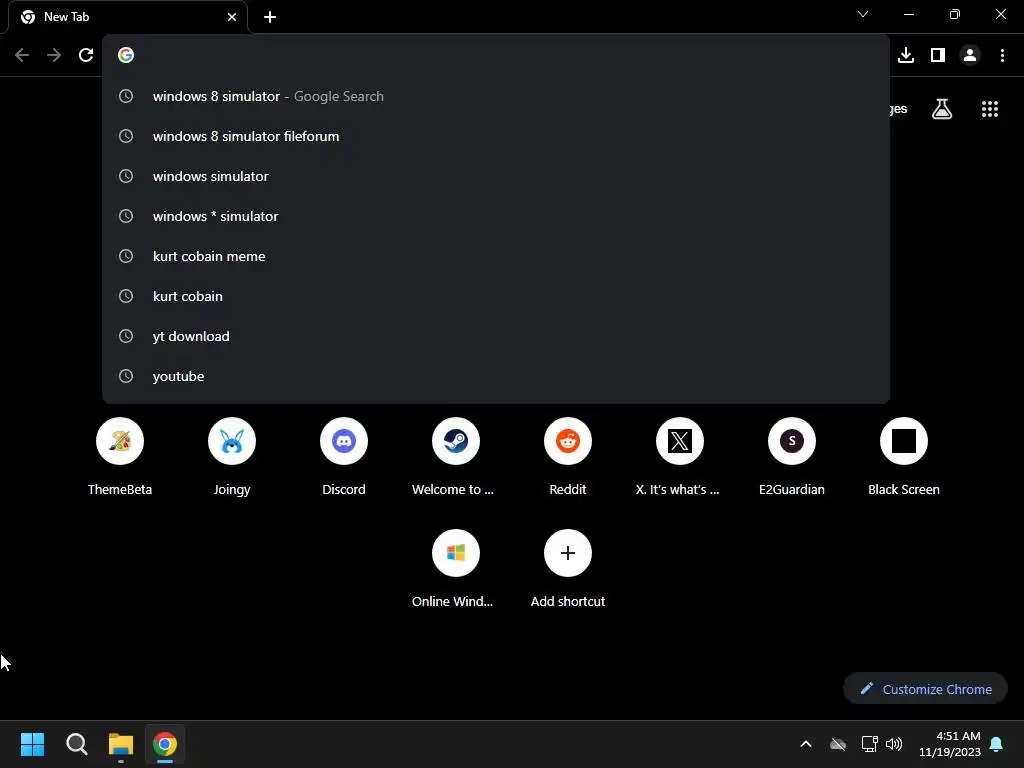
Task: Open Windows taskbar search
Action: pyautogui.click(x=76, y=744)
